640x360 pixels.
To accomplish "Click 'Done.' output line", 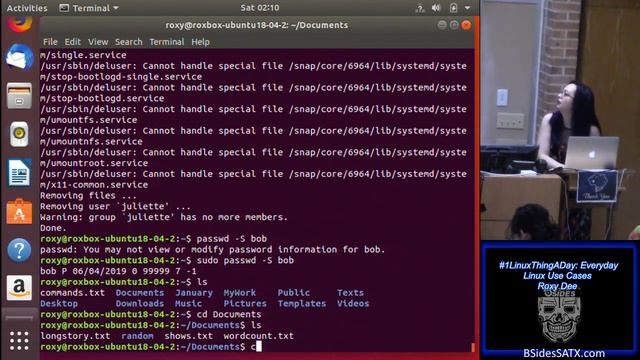I will pos(53,228).
